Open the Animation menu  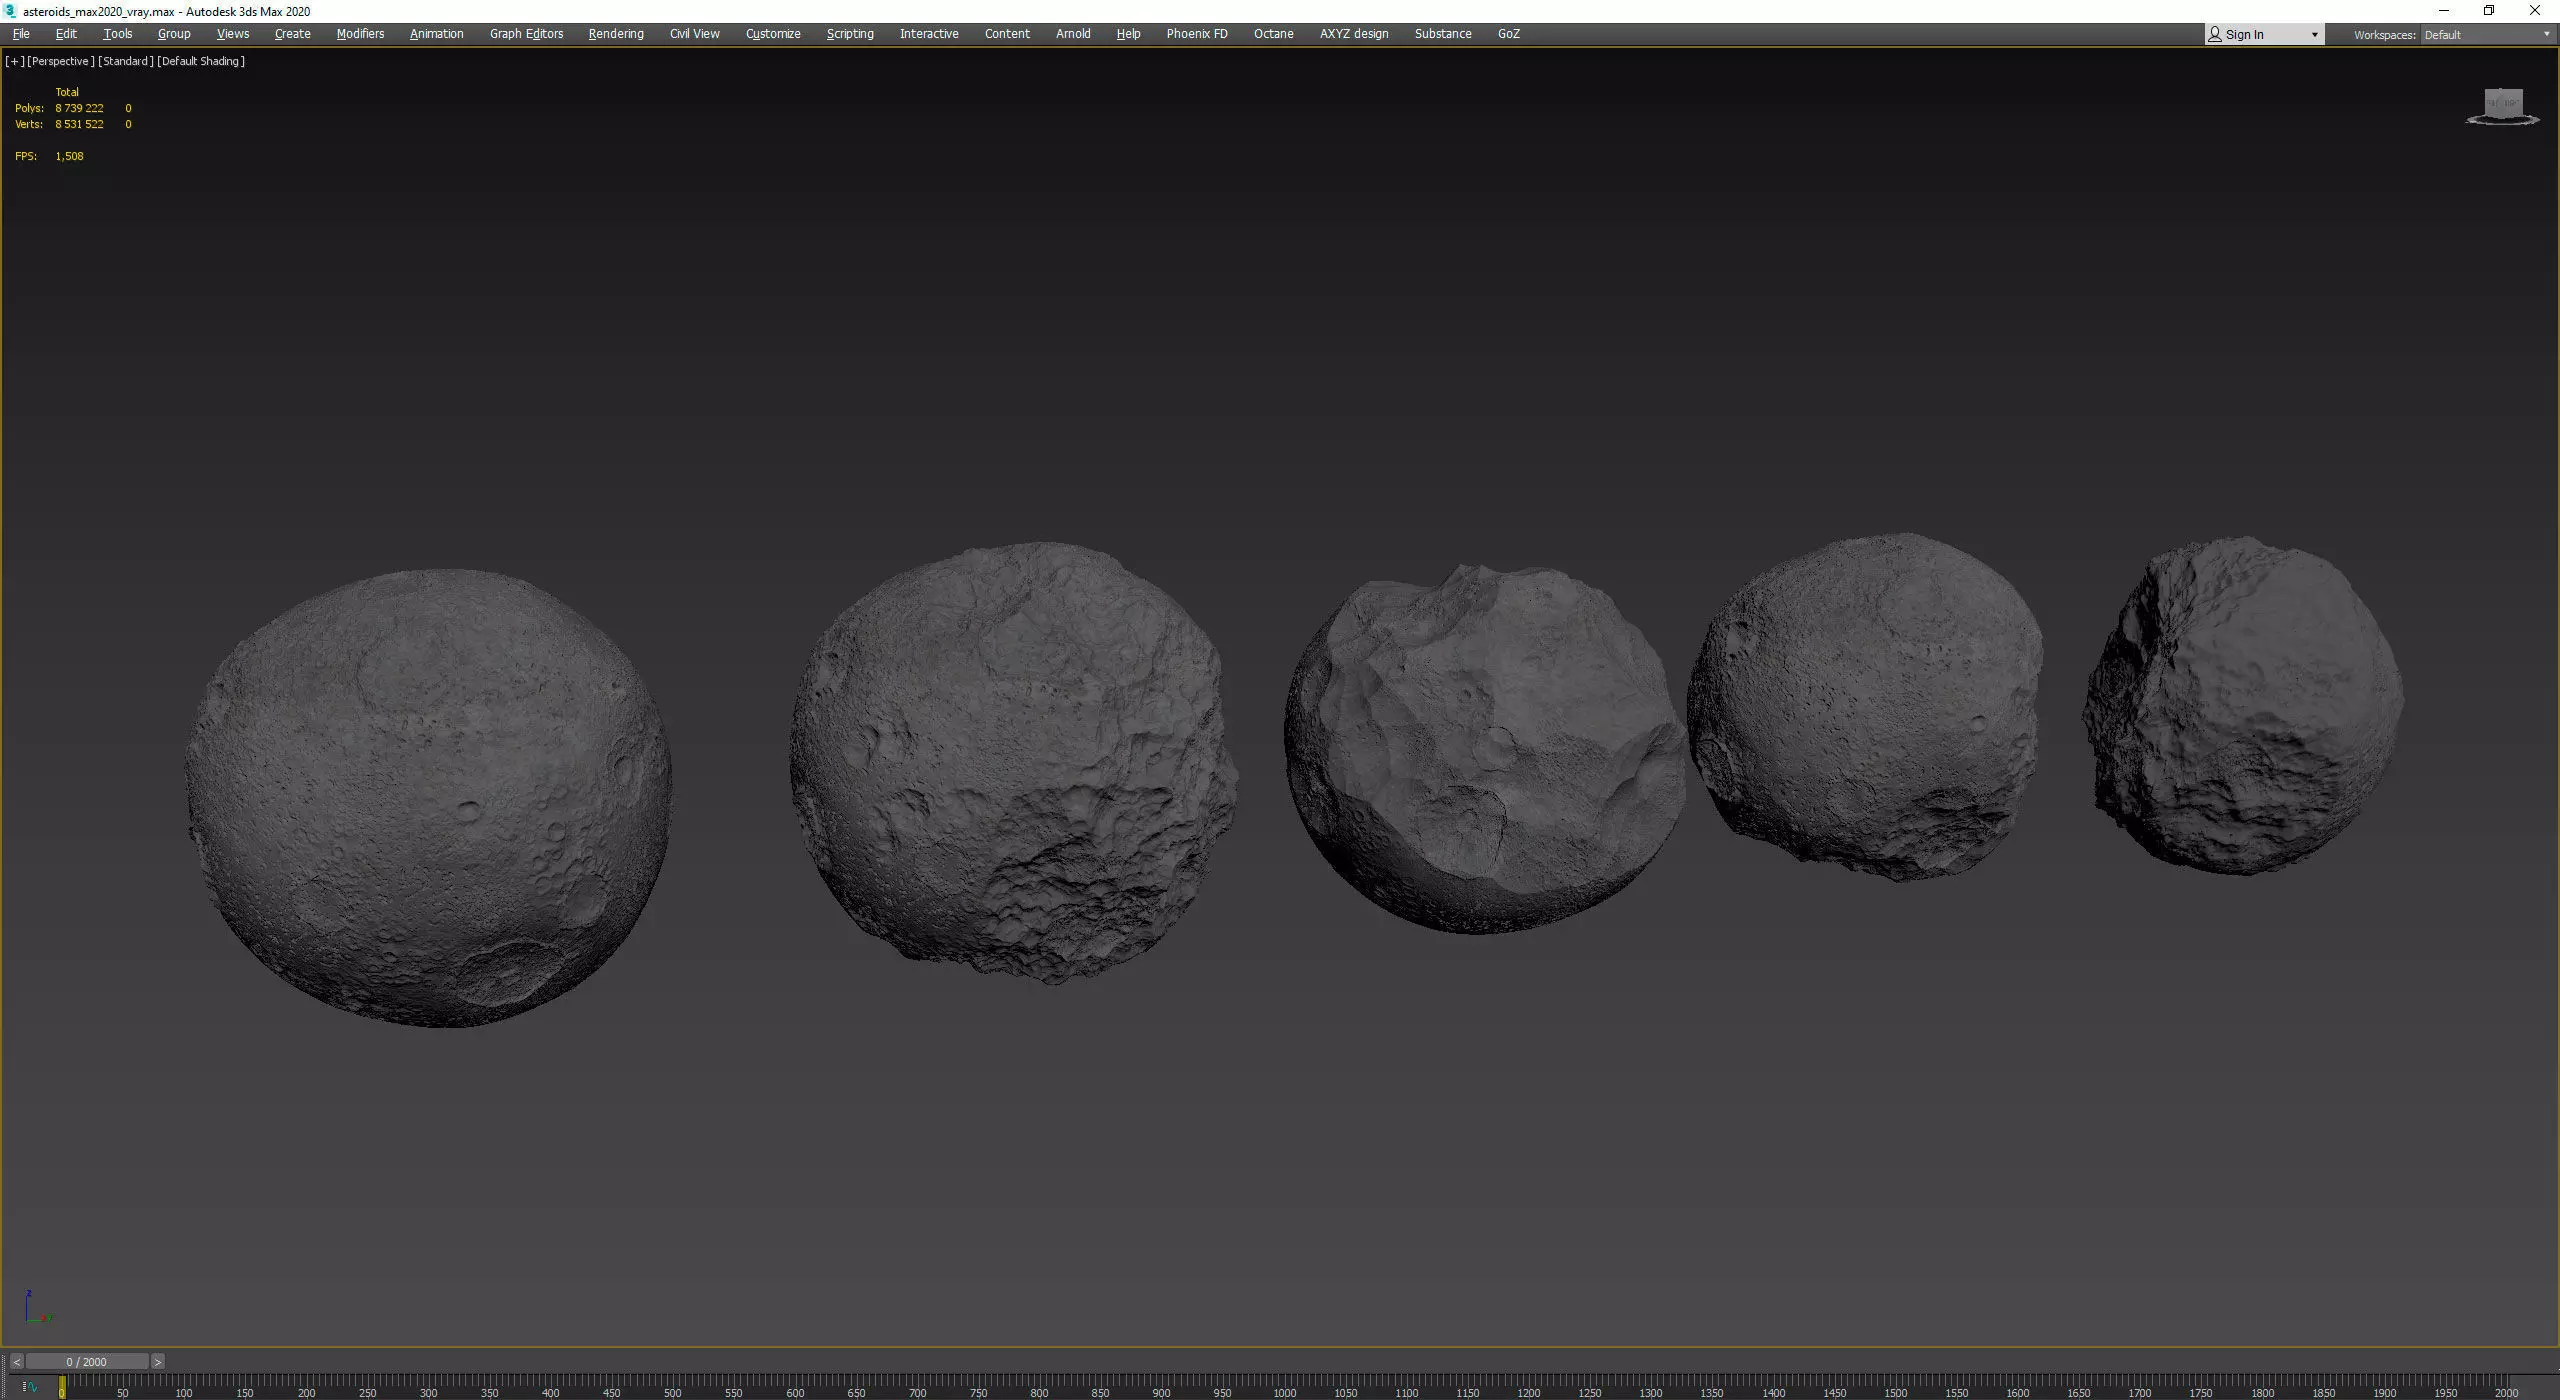[x=436, y=34]
